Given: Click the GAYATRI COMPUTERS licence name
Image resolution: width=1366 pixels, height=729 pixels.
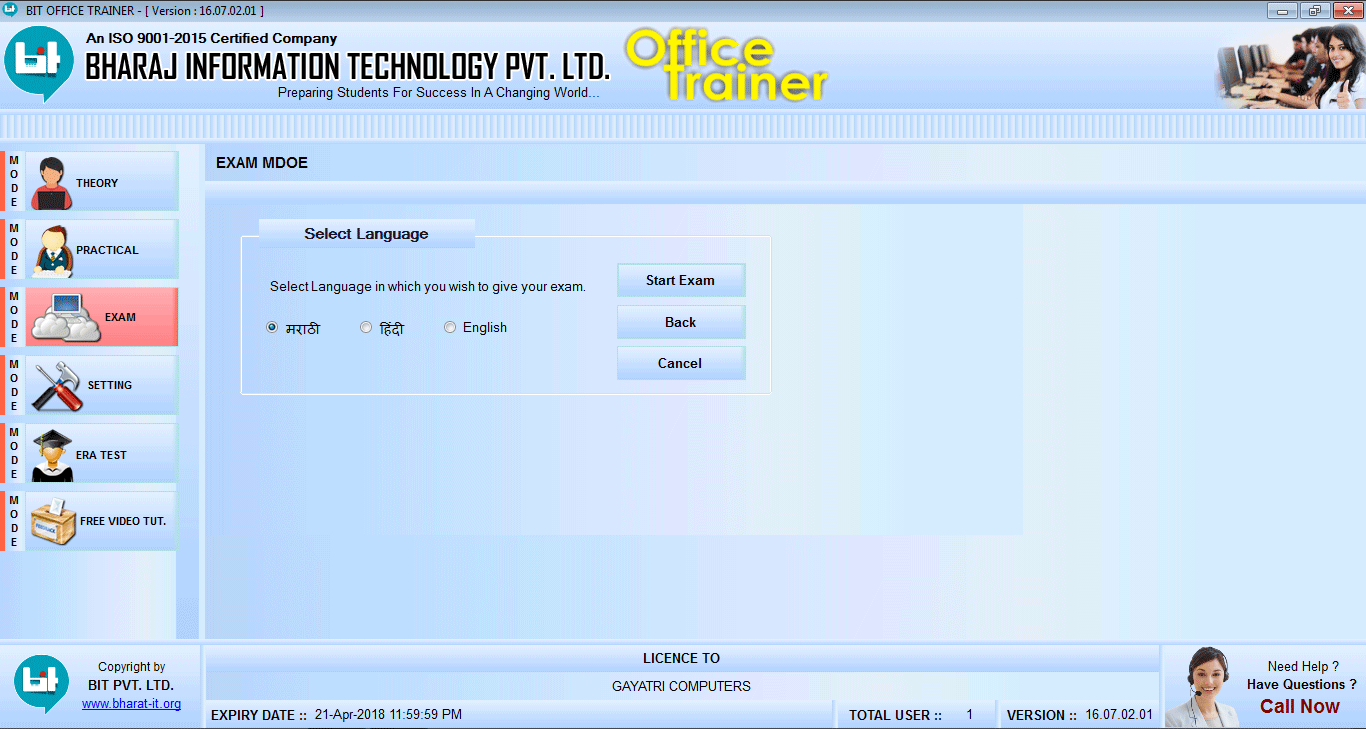Looking at the screenshot, I should (681, 686).
